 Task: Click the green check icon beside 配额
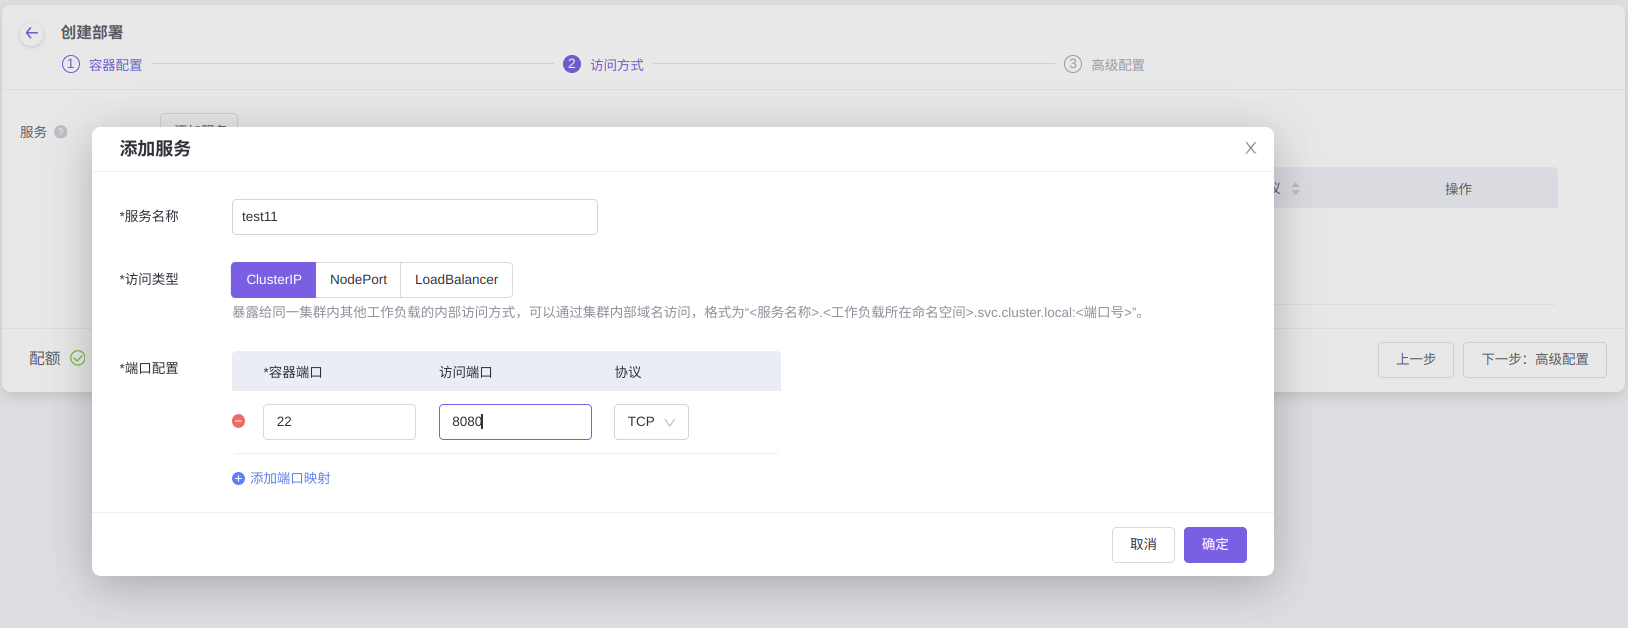point(78,358)
